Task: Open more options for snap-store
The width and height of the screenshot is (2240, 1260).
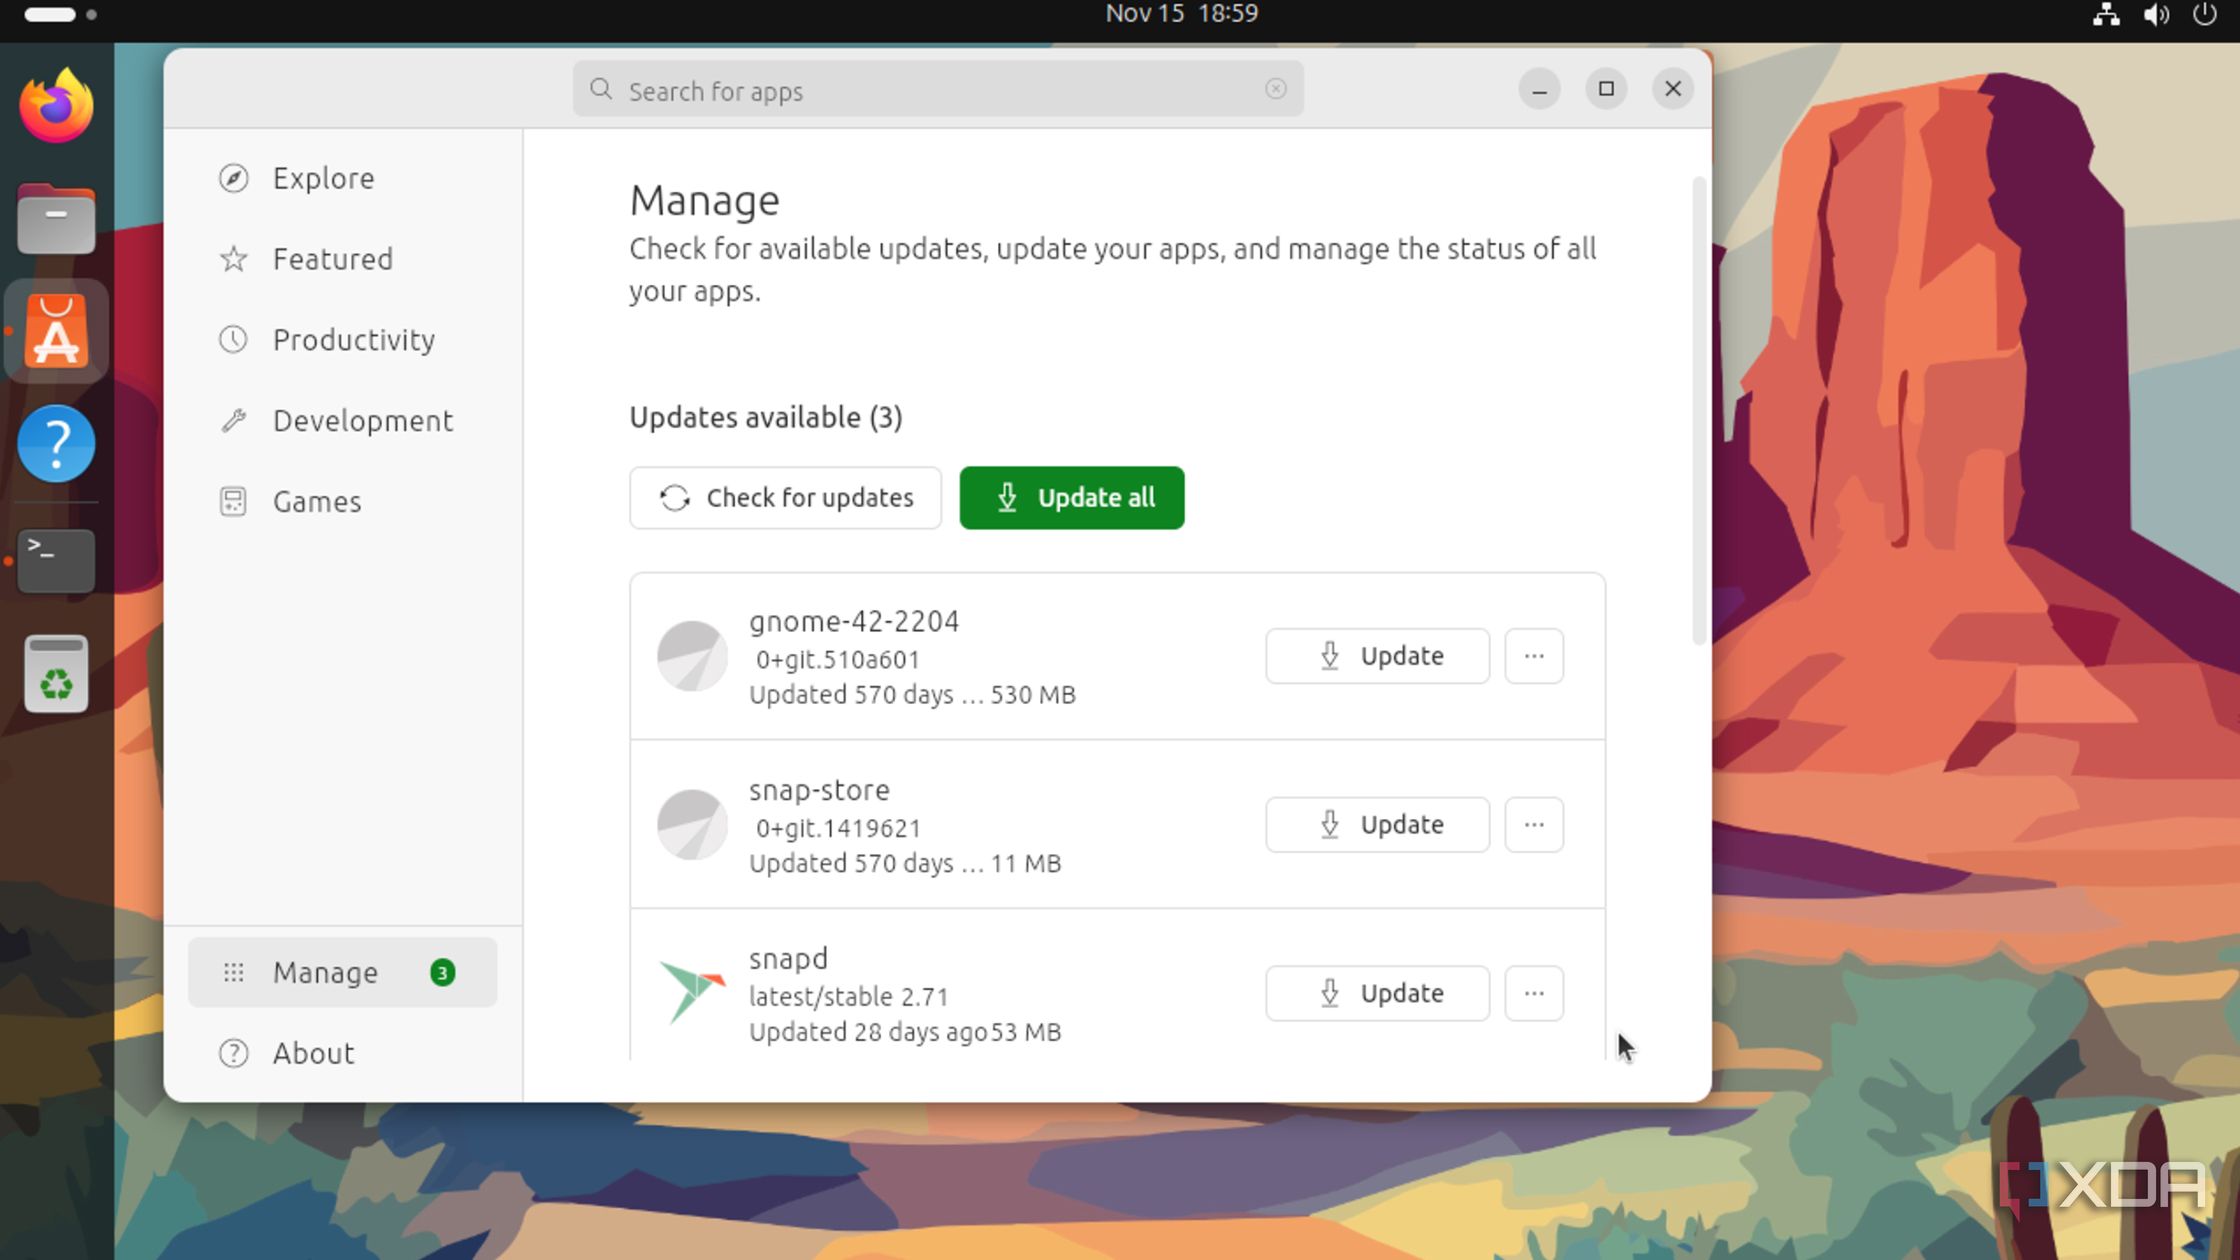Action: click(x=1534, y=825)
